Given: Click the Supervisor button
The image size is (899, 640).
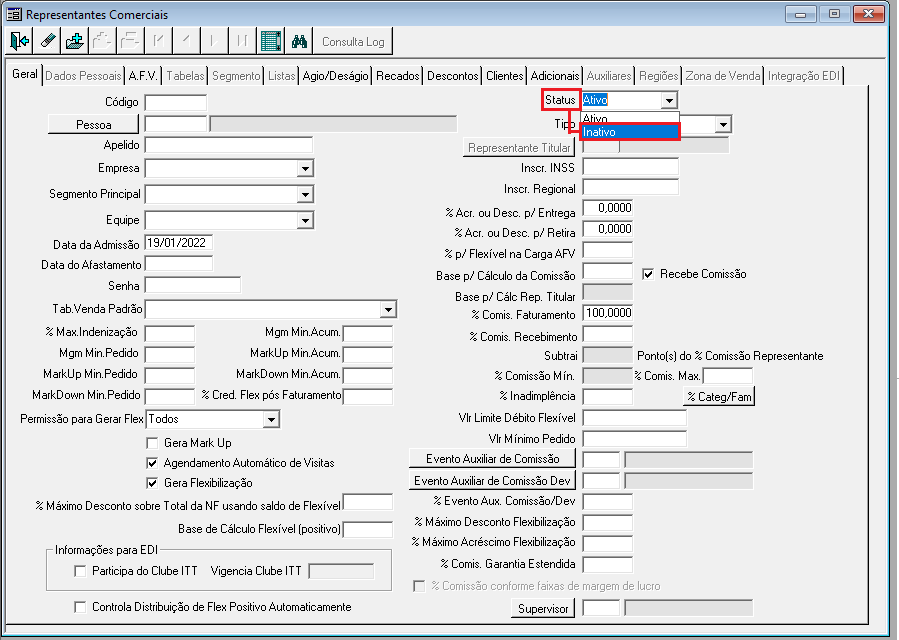Looking at the screenshot, I should click(542, 608).
